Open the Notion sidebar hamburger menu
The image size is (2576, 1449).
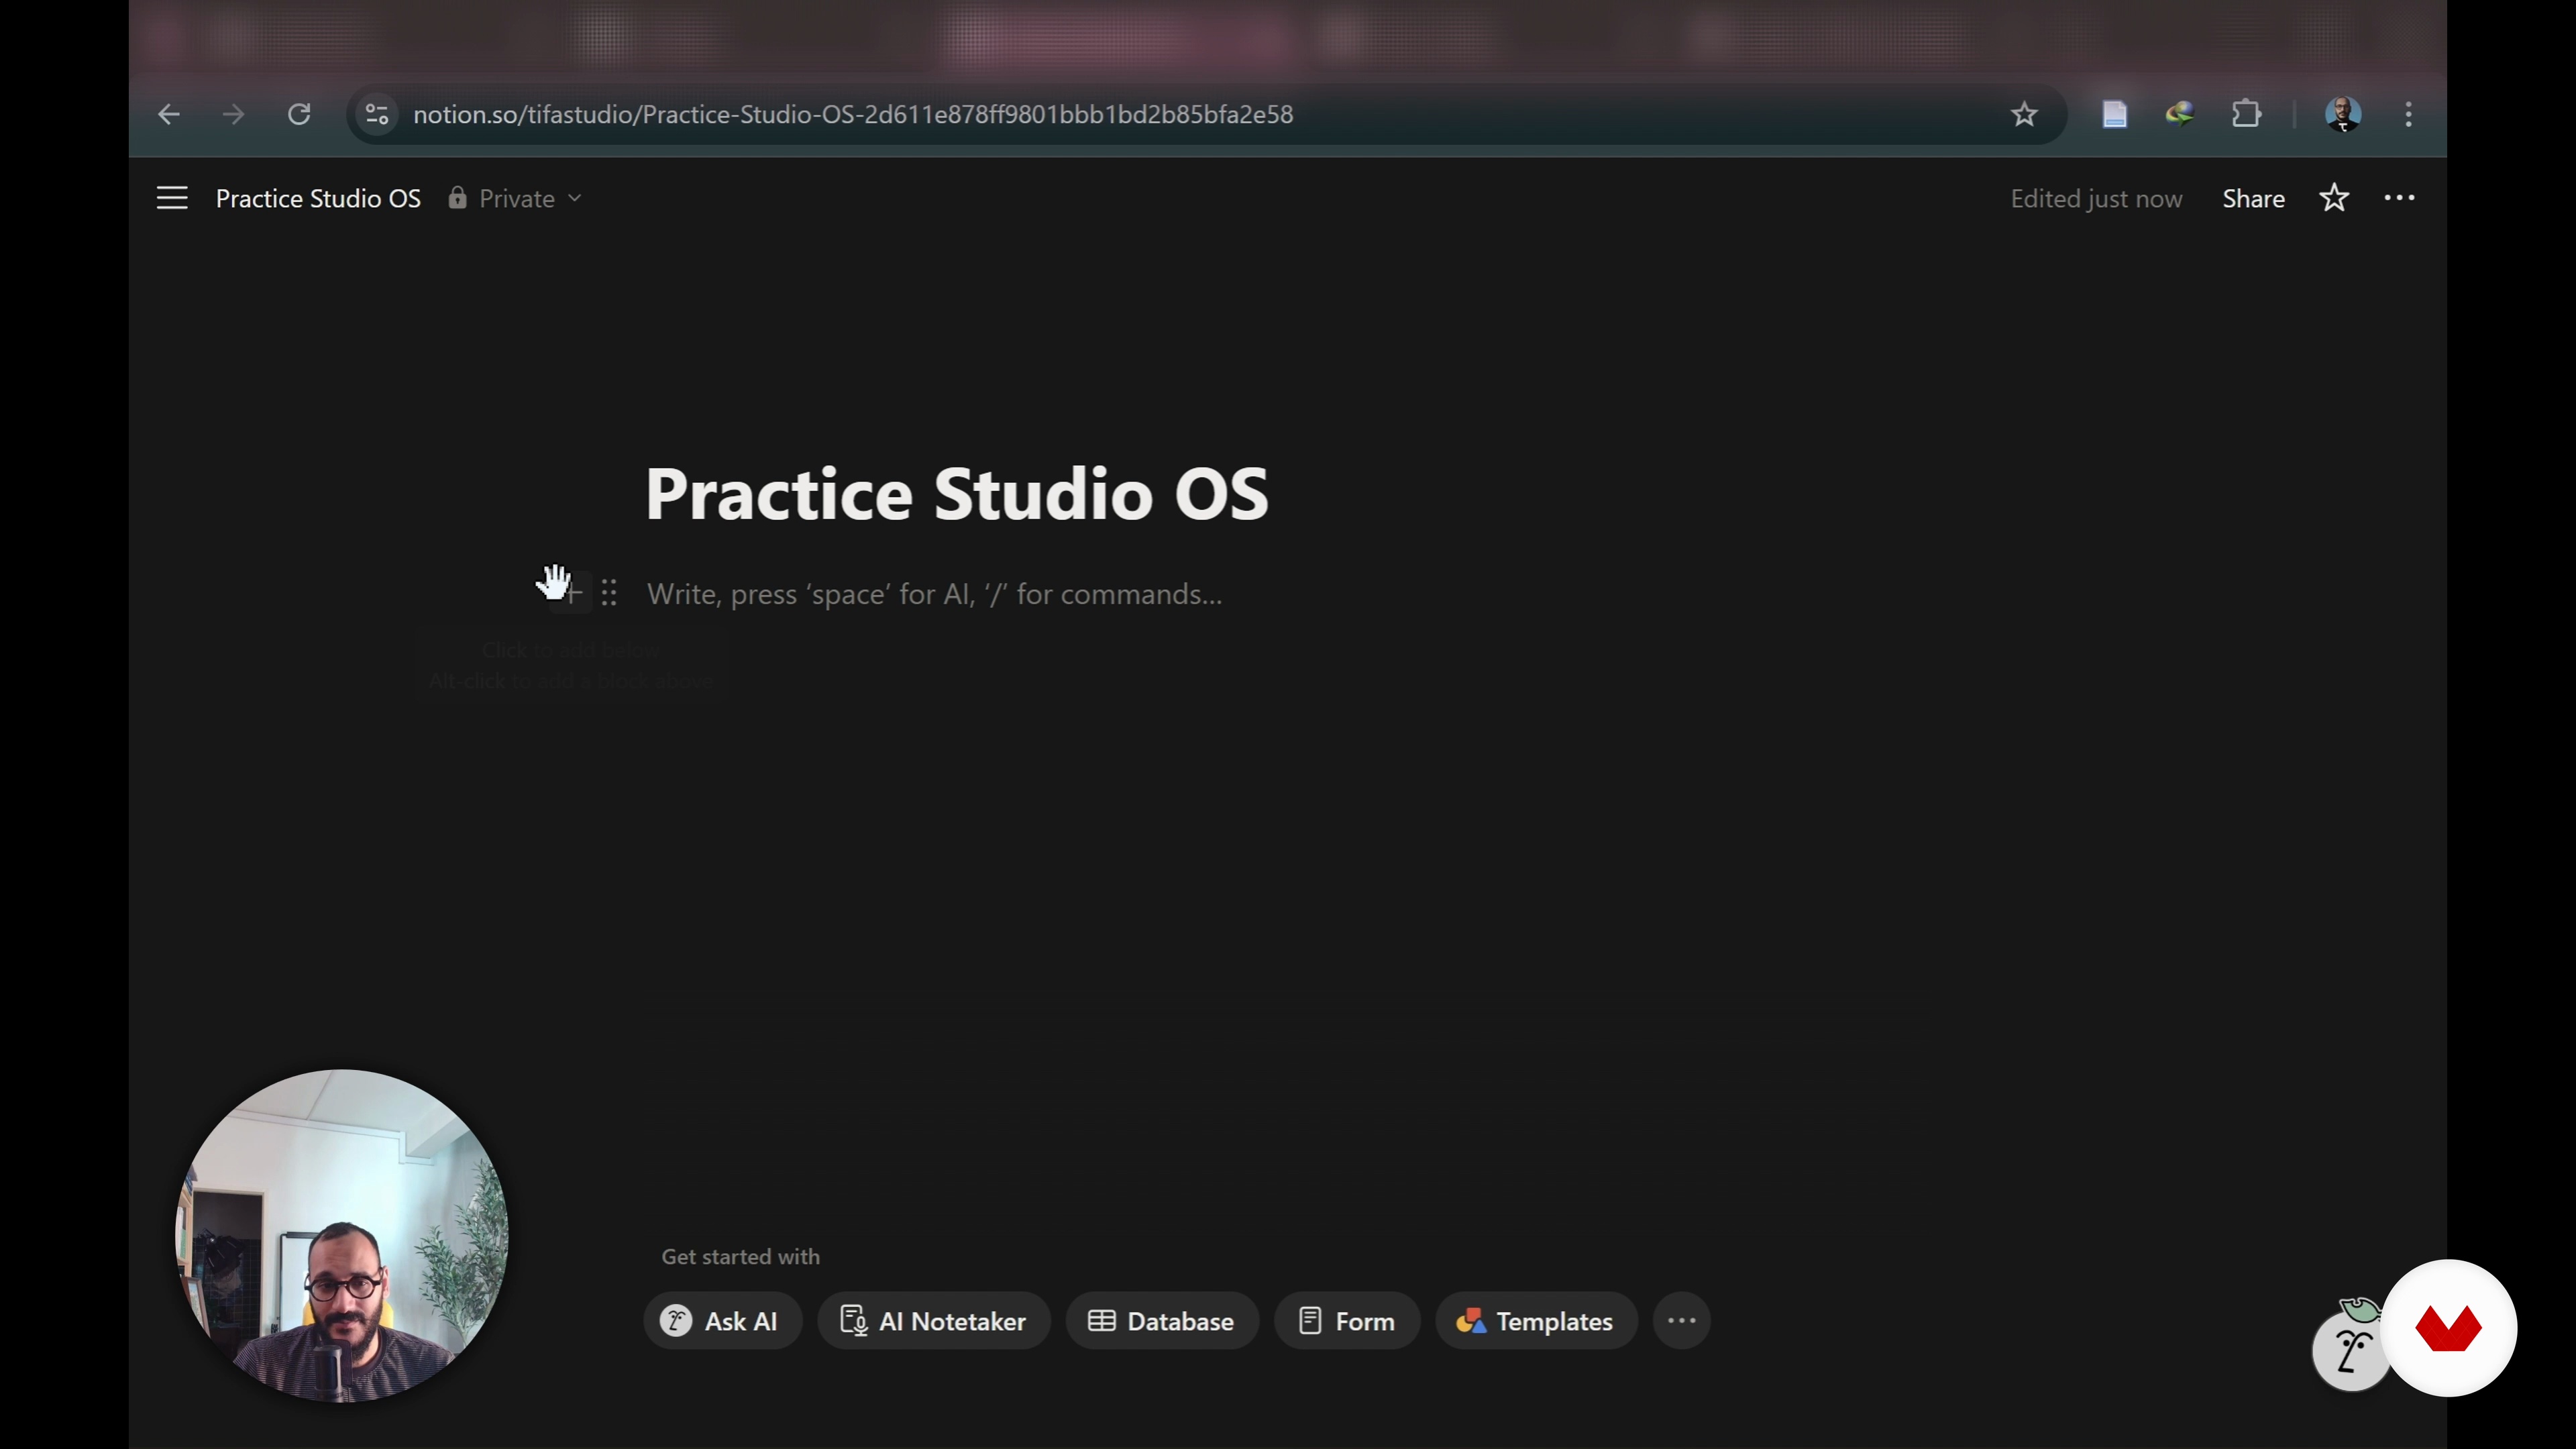(x=172, y=198)
